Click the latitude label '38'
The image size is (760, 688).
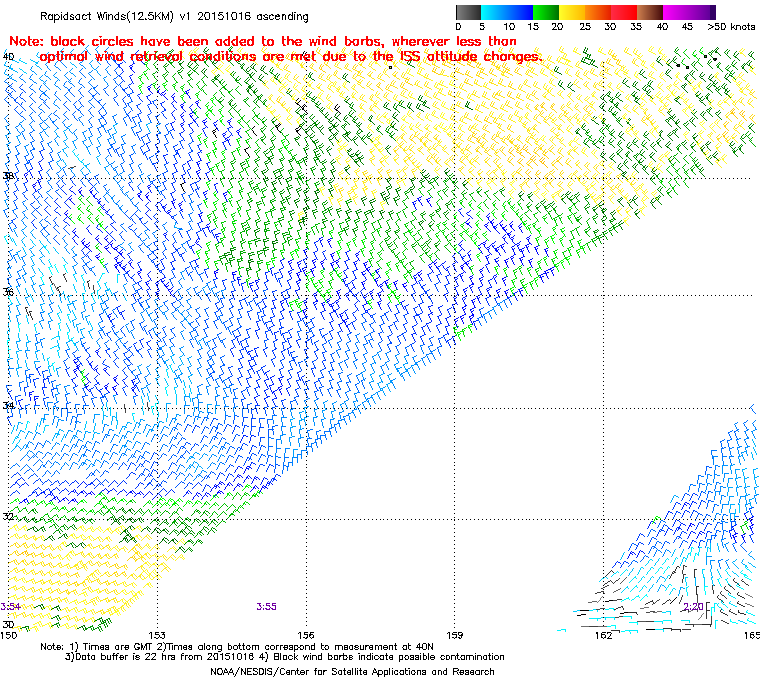point(9,176)
